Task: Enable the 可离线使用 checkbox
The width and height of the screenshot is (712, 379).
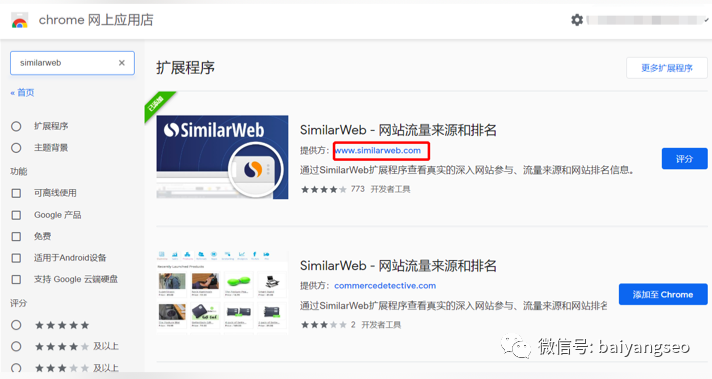Action: point(16,193)
